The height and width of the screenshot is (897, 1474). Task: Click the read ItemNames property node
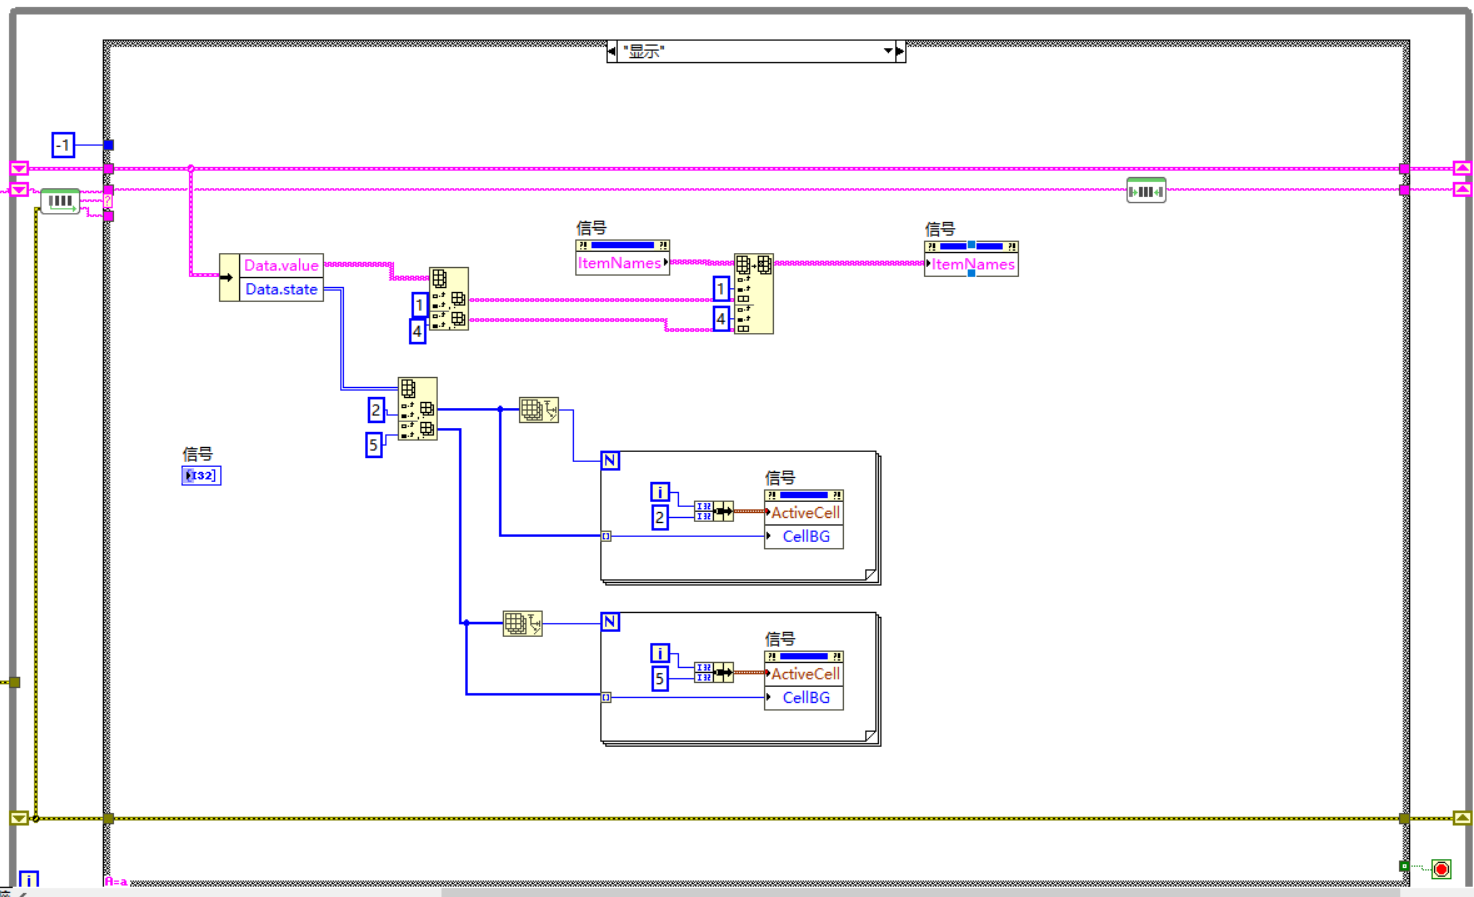point(622,257)
